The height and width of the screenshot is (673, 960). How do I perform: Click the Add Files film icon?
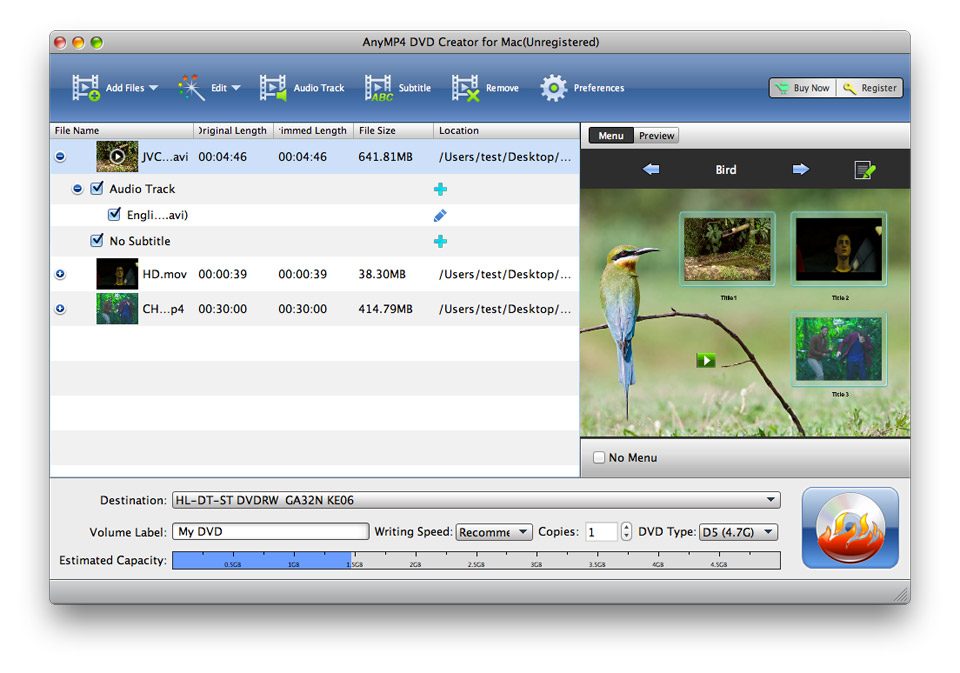(86, 88)
